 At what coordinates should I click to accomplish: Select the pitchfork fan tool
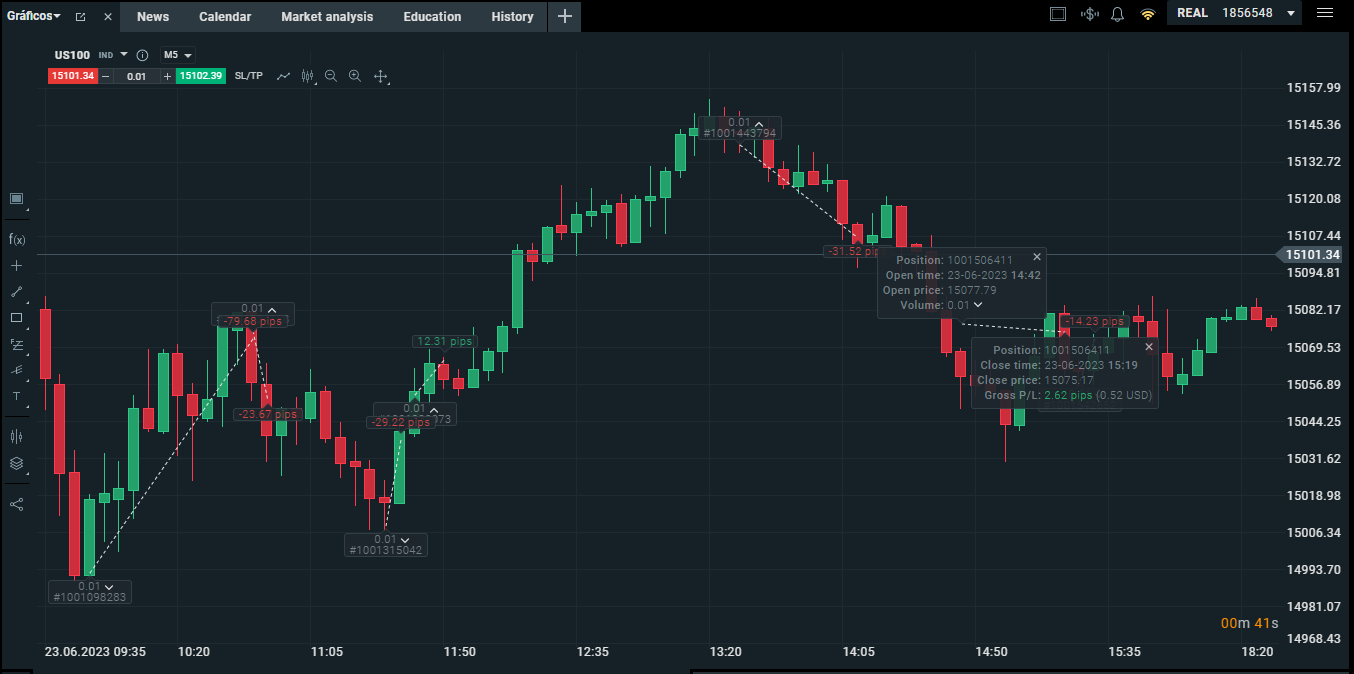(16, 370)
